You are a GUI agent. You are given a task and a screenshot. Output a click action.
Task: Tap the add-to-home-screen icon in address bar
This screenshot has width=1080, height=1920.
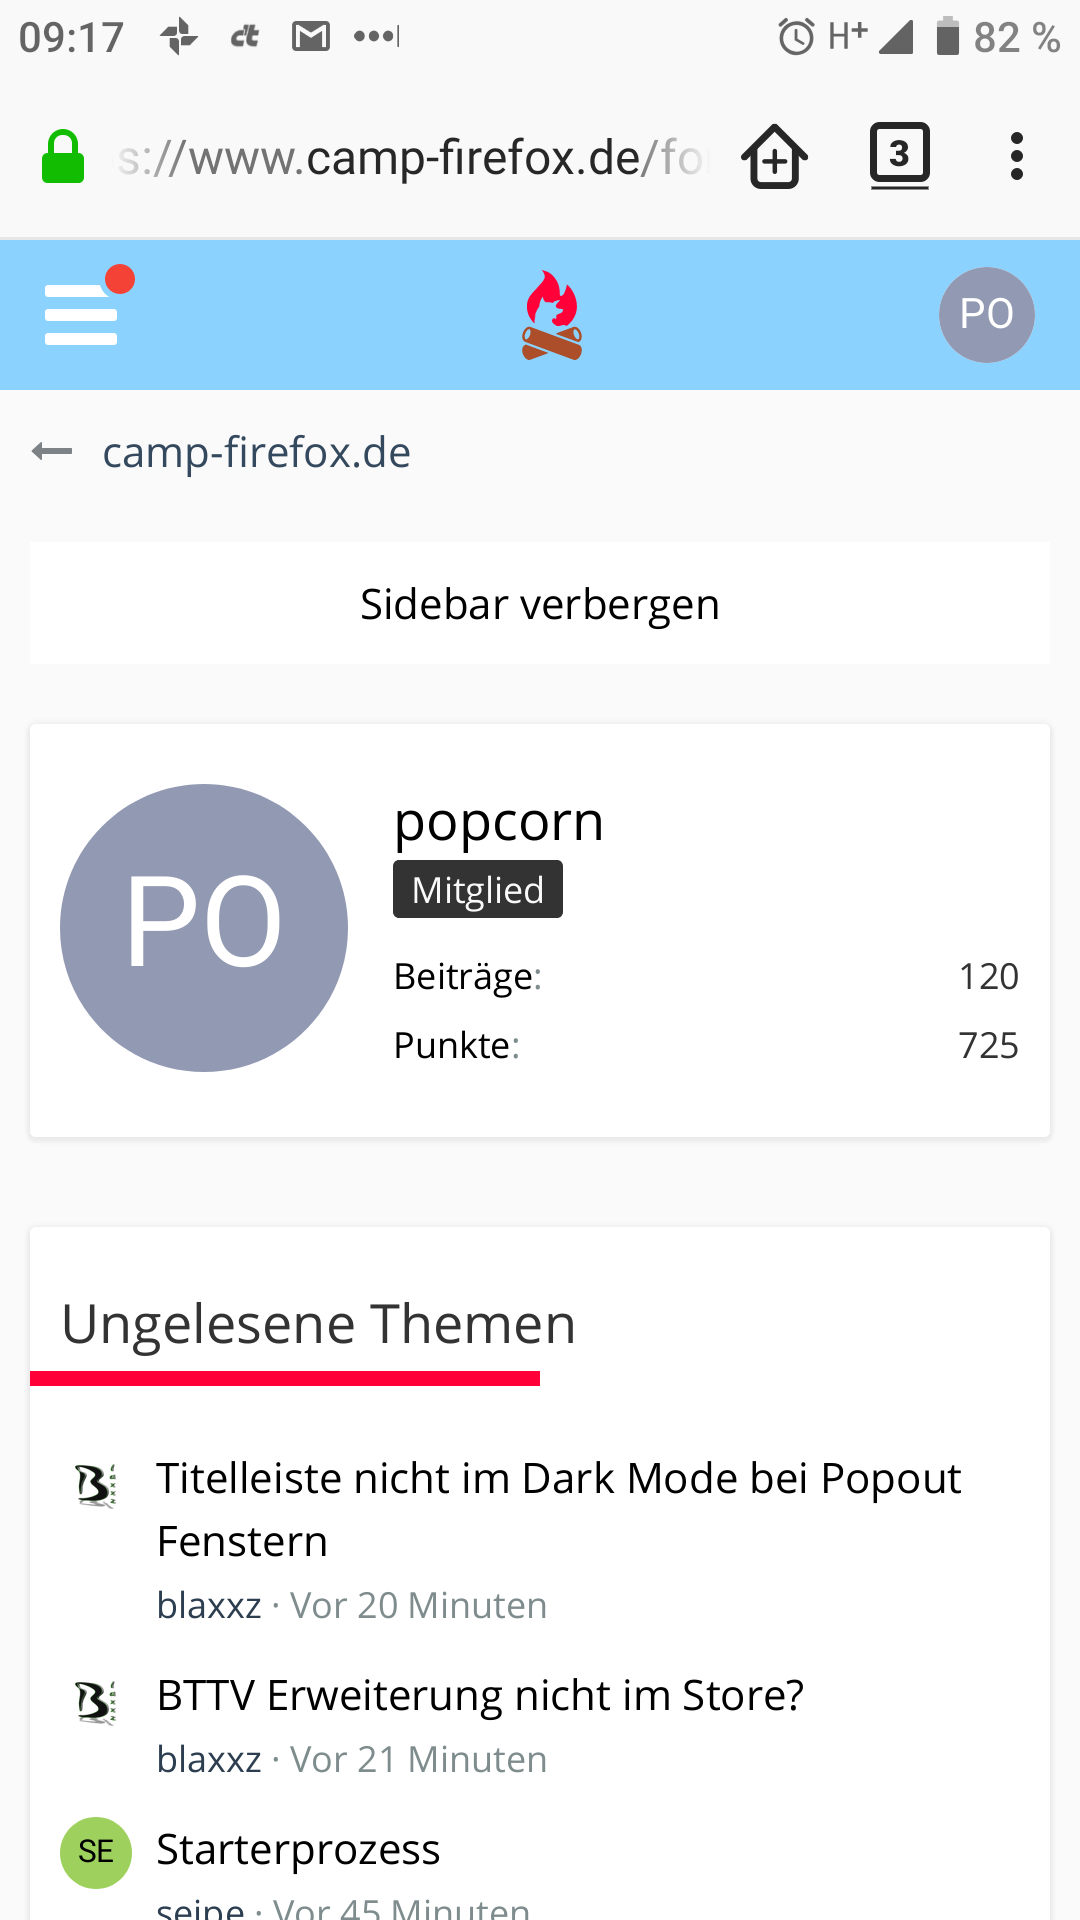(x=775, y=157)
